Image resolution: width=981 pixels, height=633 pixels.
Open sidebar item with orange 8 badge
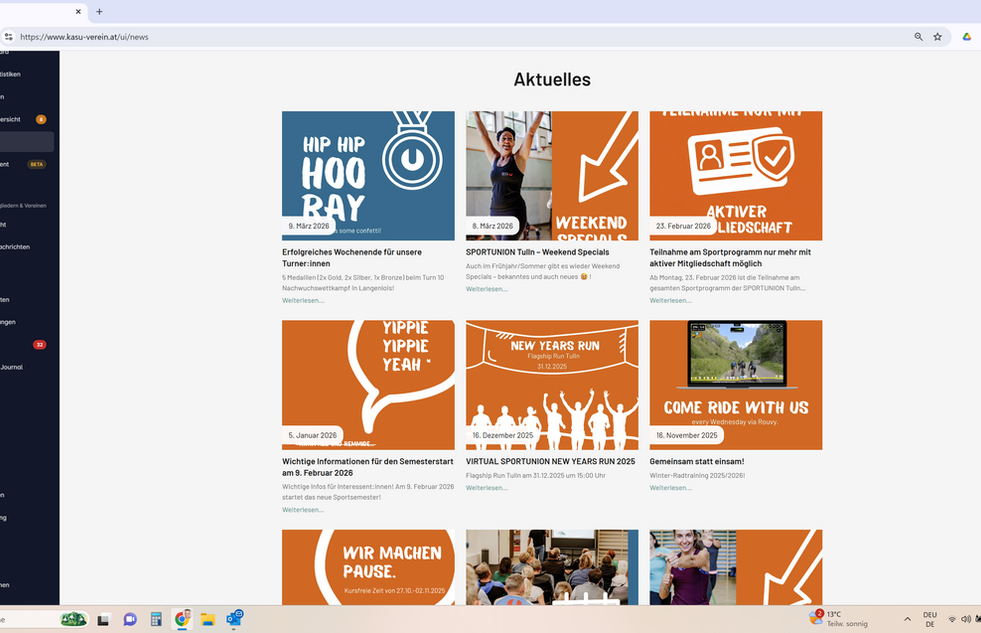pos(25,119)
